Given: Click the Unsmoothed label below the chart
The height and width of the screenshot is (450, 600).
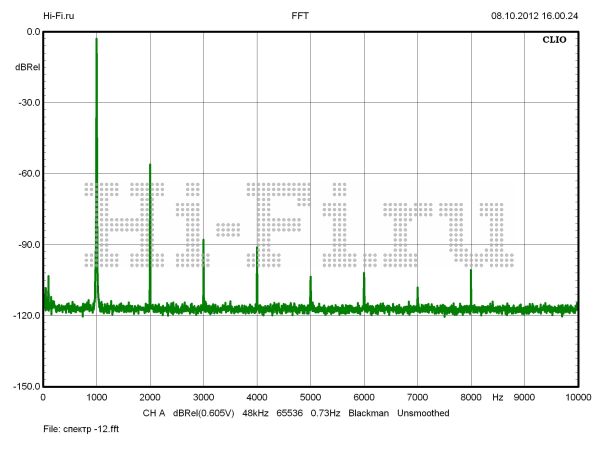Looking at the screenshot, I should tap(425, 412).
